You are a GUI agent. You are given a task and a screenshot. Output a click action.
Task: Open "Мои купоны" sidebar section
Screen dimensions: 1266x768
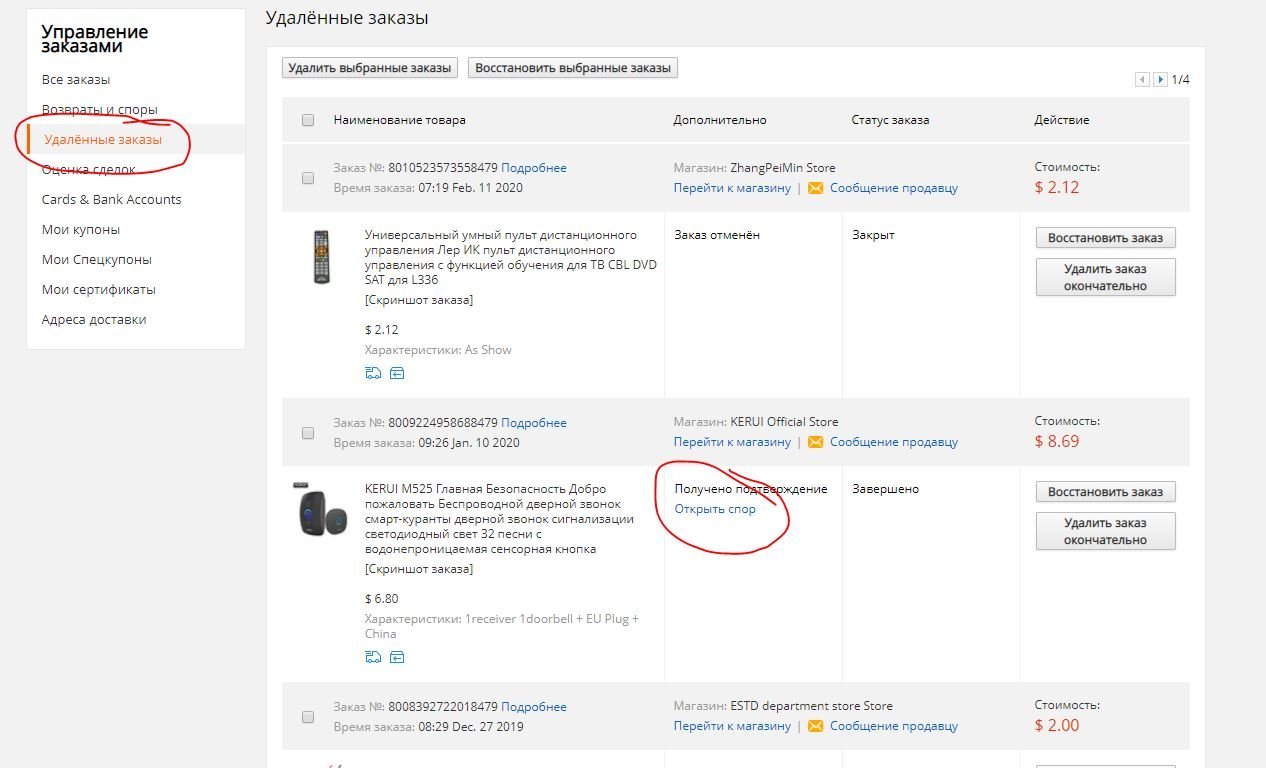click(81, 230)
